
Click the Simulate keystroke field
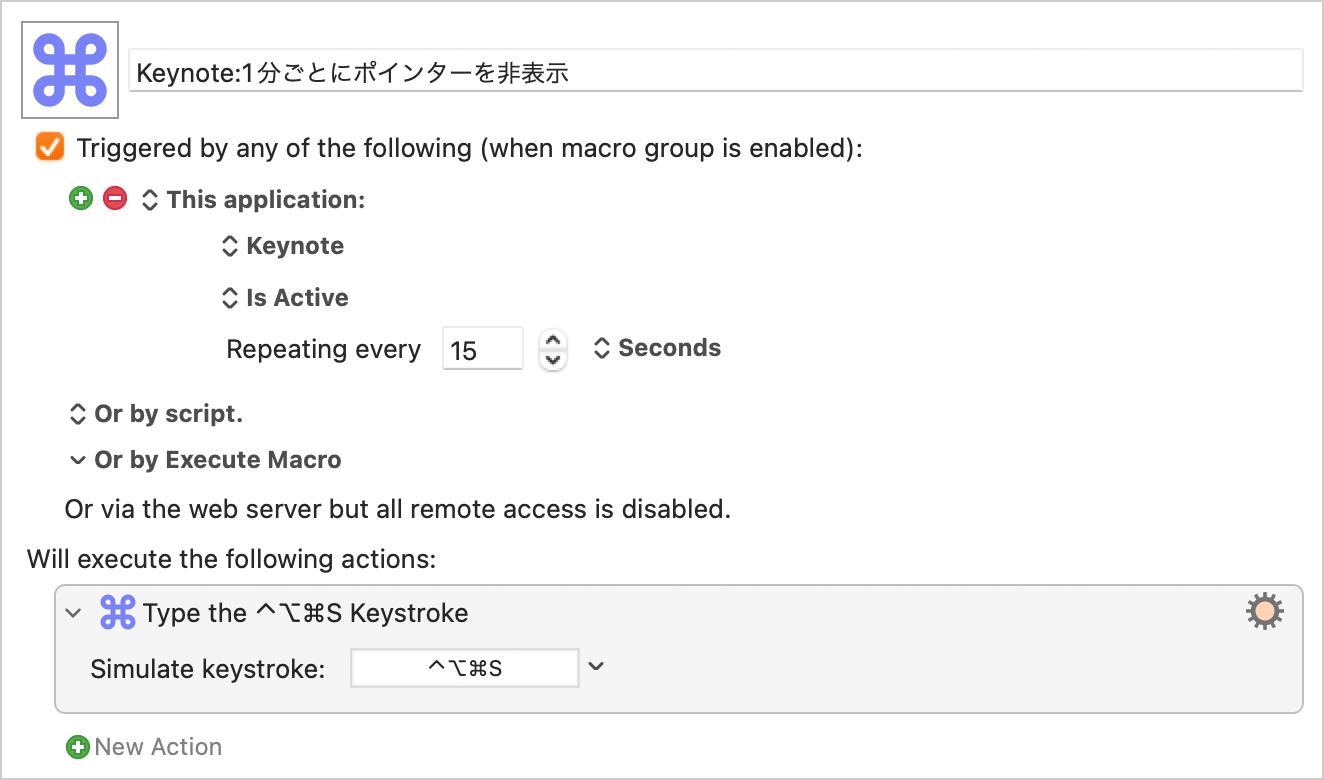tap(465, 668)
